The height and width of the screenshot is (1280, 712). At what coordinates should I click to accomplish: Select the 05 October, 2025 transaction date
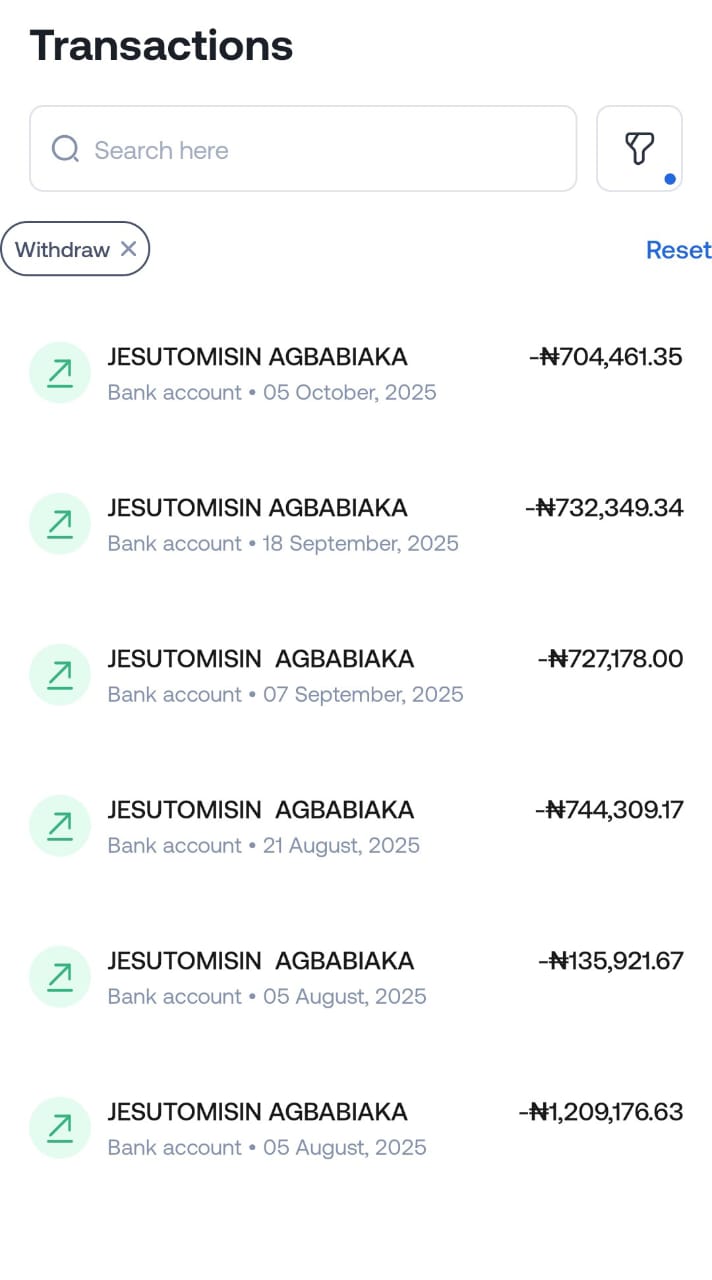(350, 392)
